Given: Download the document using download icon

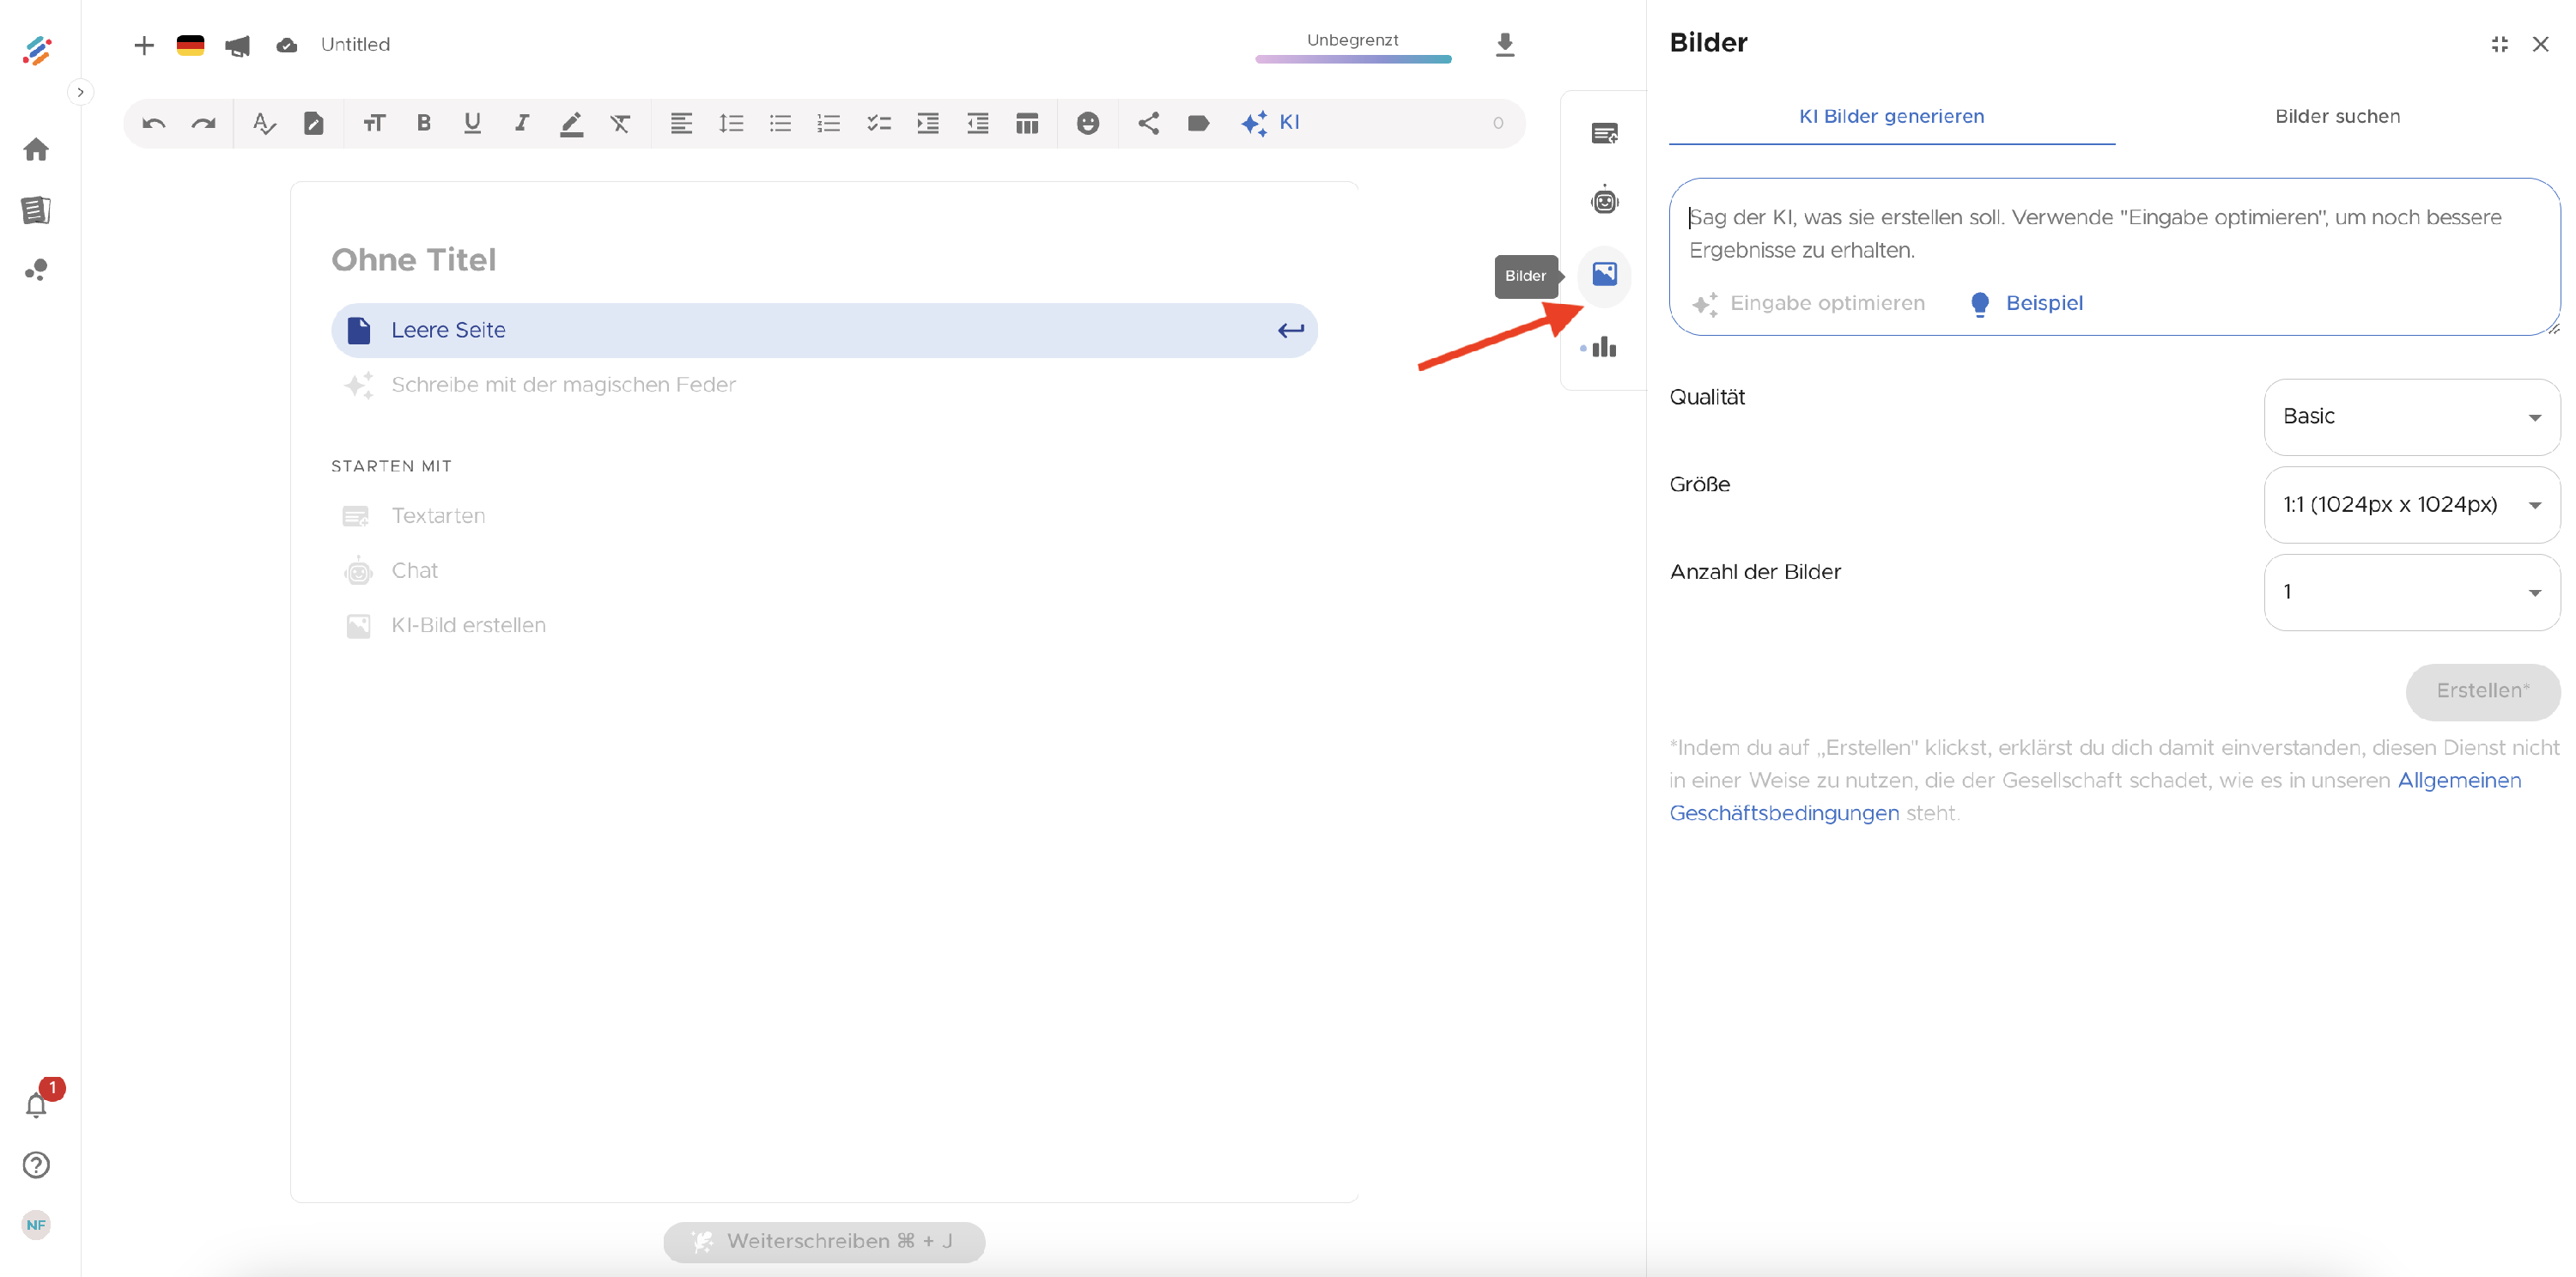Looking at the screenshot, I should (1504, 45).
